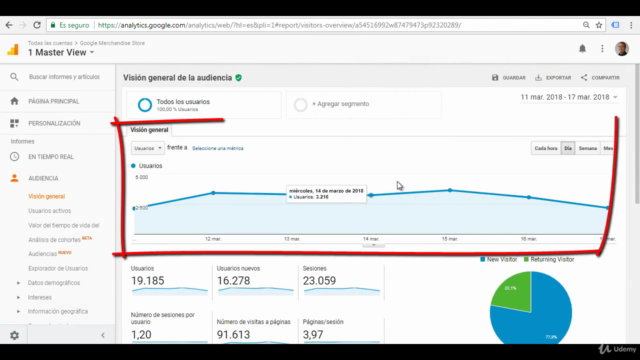Click Guardar to save the report
Image resolution: width=640 pixels, height=360 pixels.
pos(509,78)
